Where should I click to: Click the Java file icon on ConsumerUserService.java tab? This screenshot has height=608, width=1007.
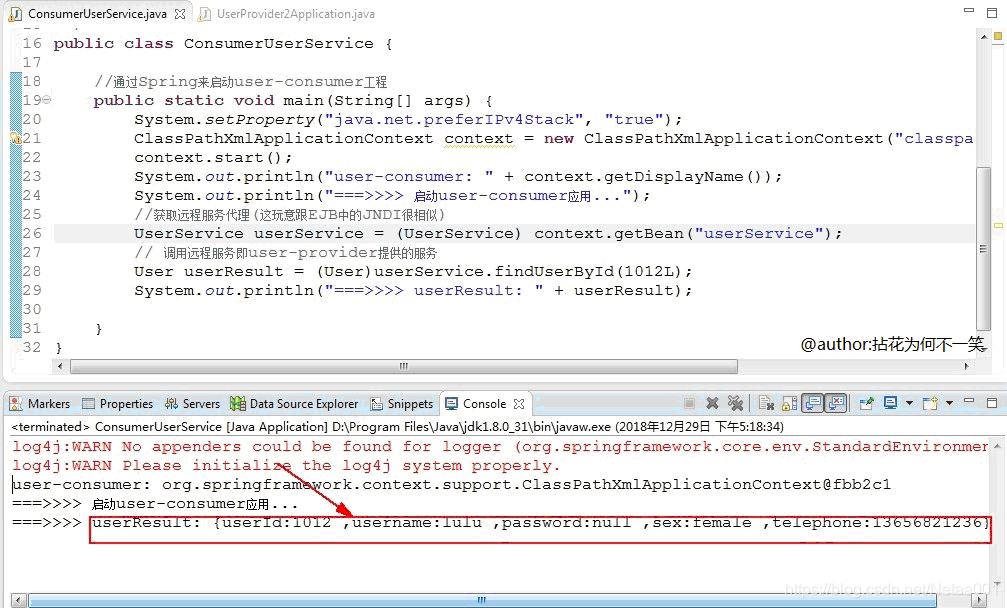tap(15, 13)
